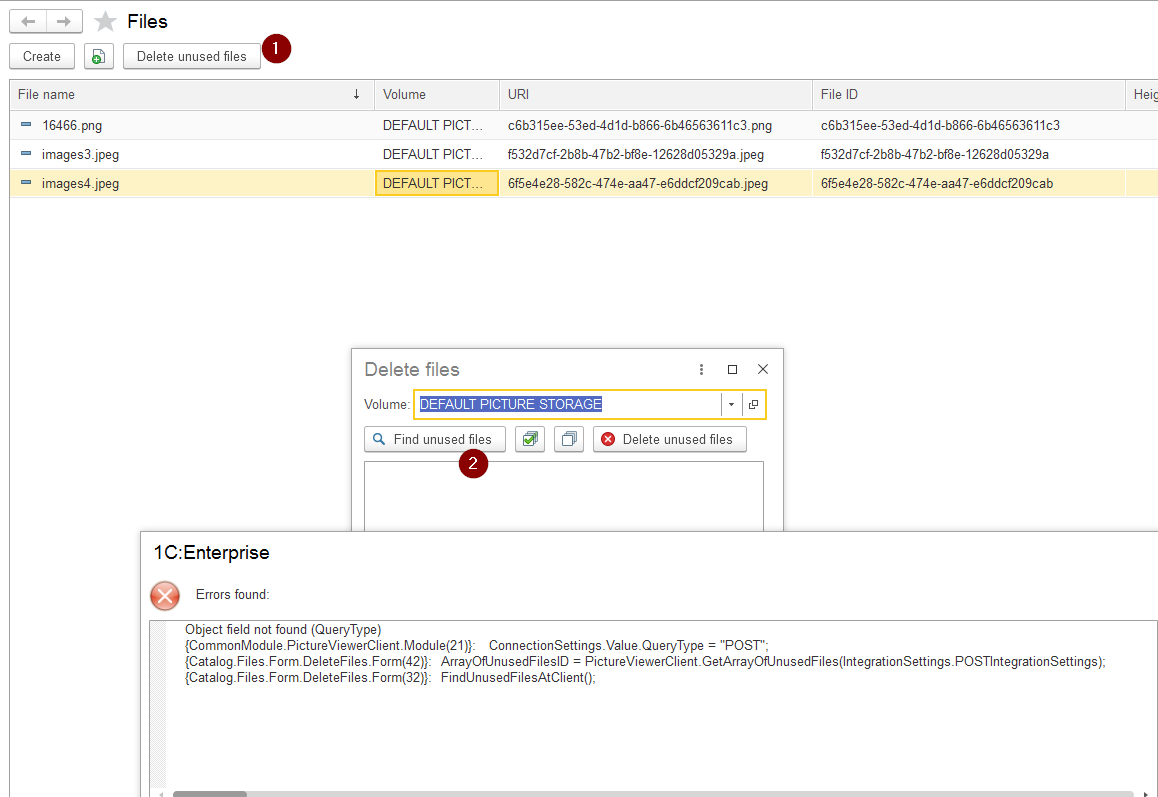Click the check all items icon
This screenshot has height=797, width=1158.
(530, 439)
